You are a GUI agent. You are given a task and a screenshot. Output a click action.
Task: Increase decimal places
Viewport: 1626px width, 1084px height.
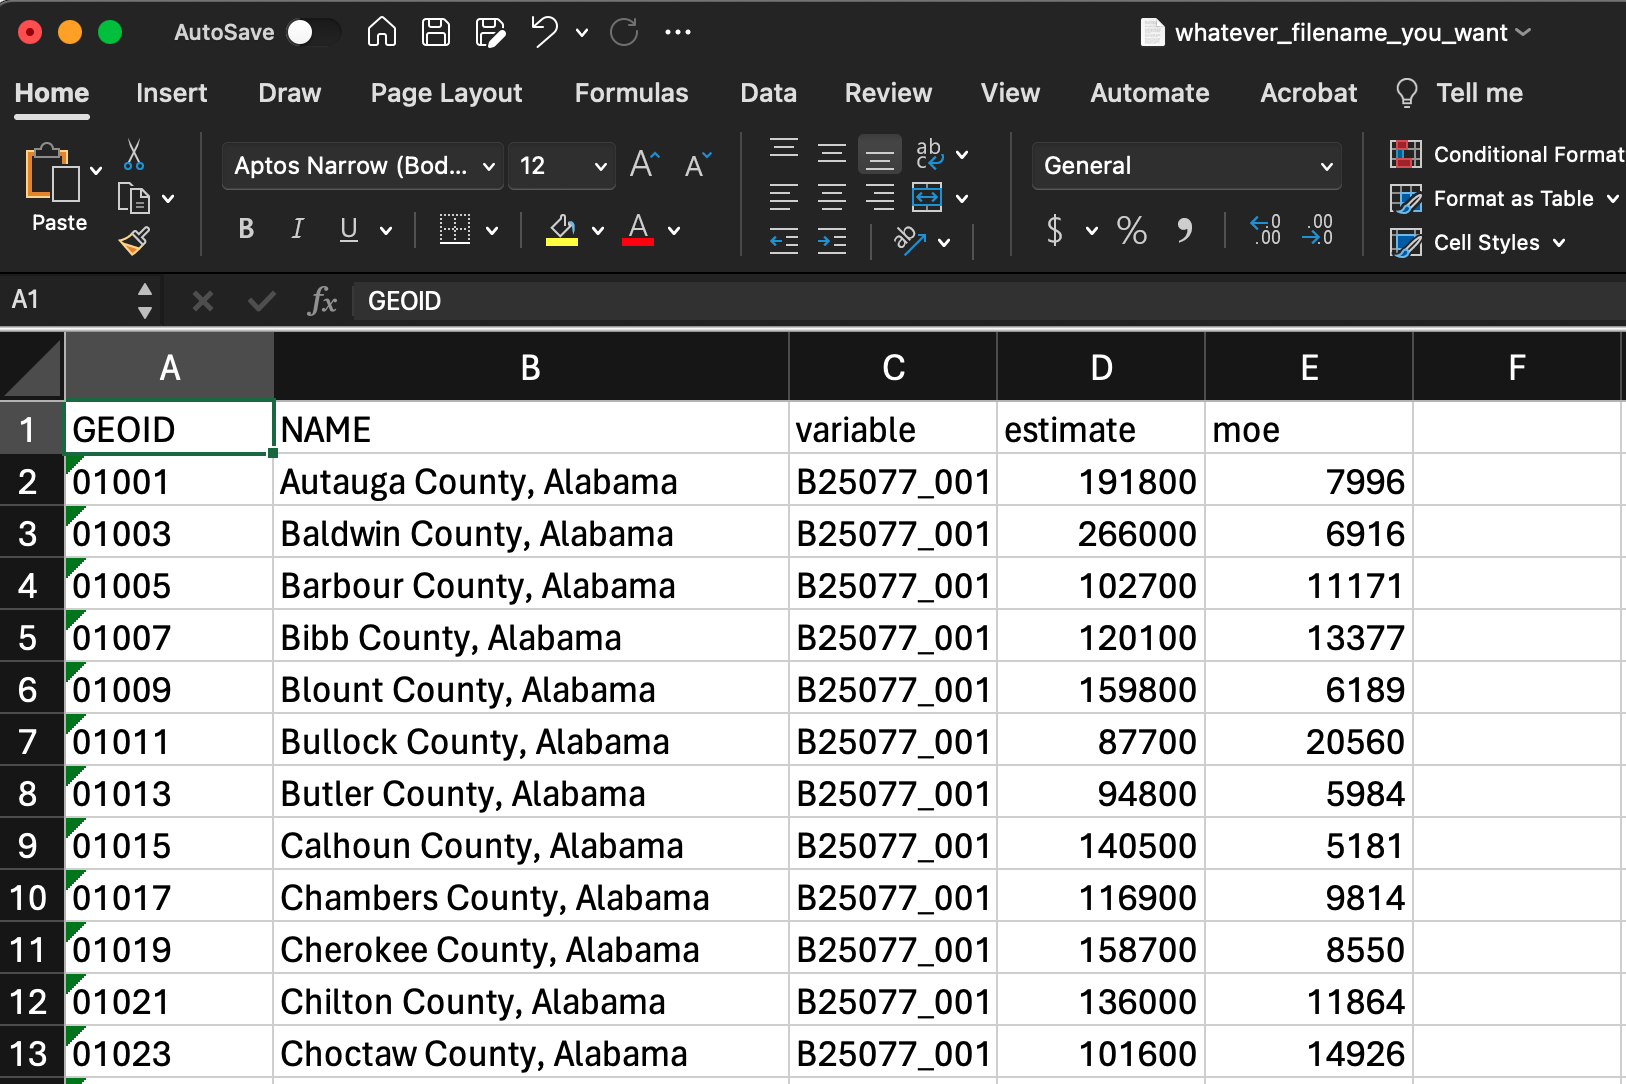coord(1265,230)
